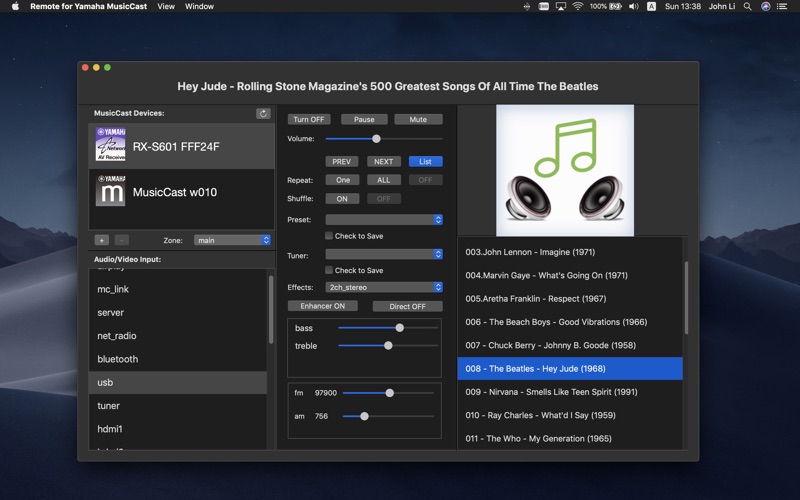Turn Shuffle ON
Image resolution: width=800 pixels, height=500 pixels.
(342, 199)
